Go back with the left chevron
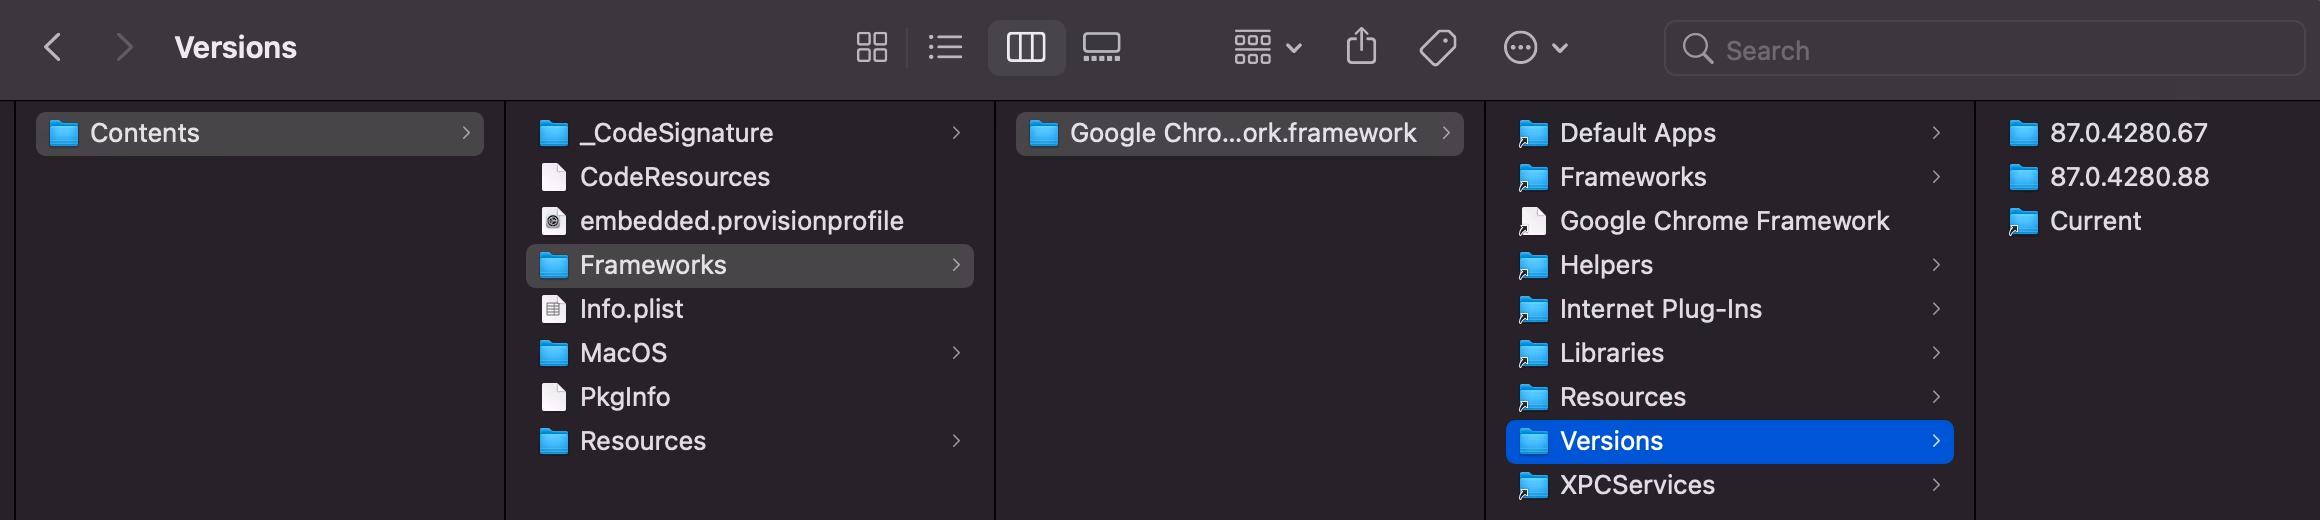The width and height of the screenshot is (2320, 520). [53, 47]
